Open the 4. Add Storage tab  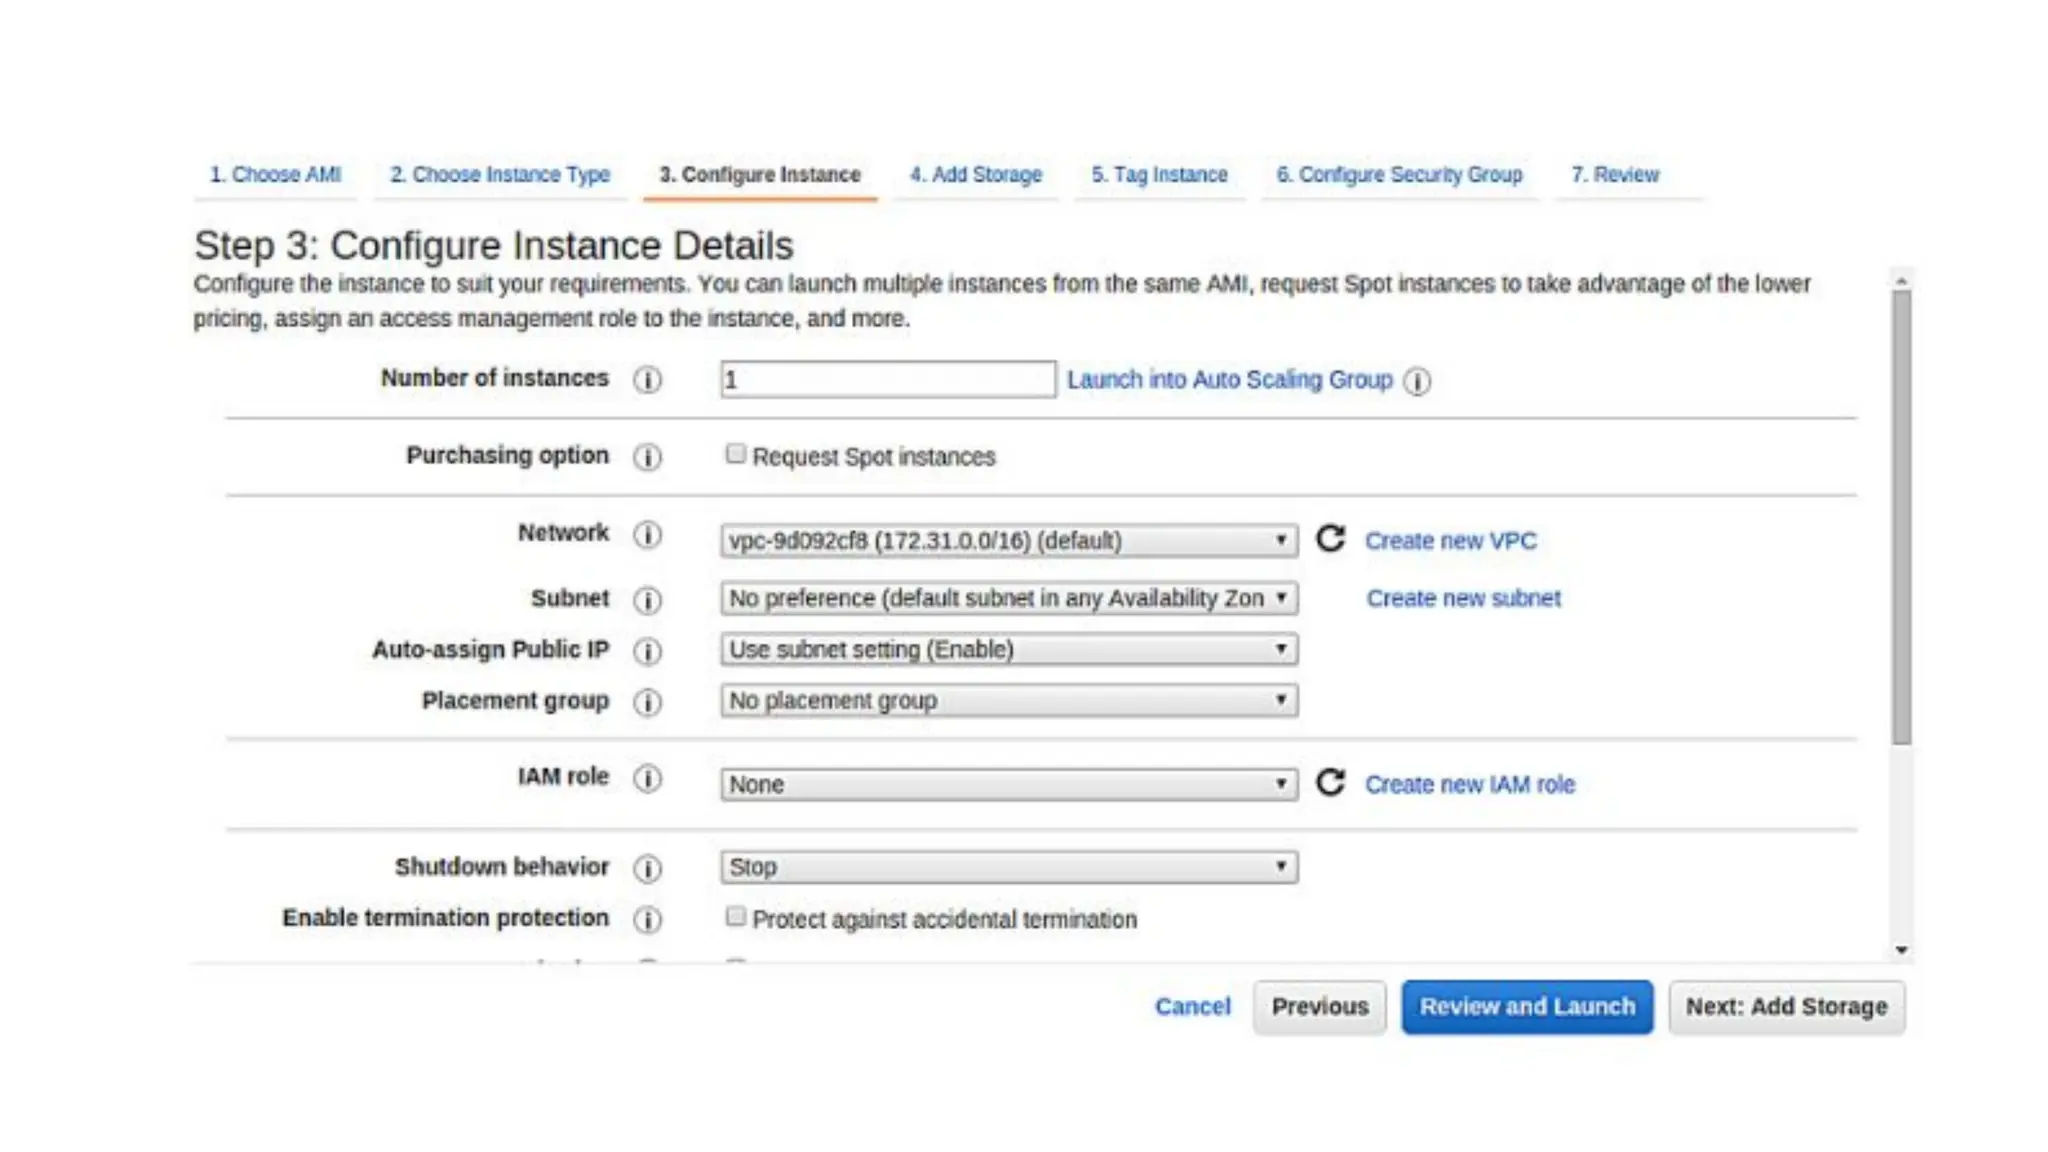(x=976, y=175)
